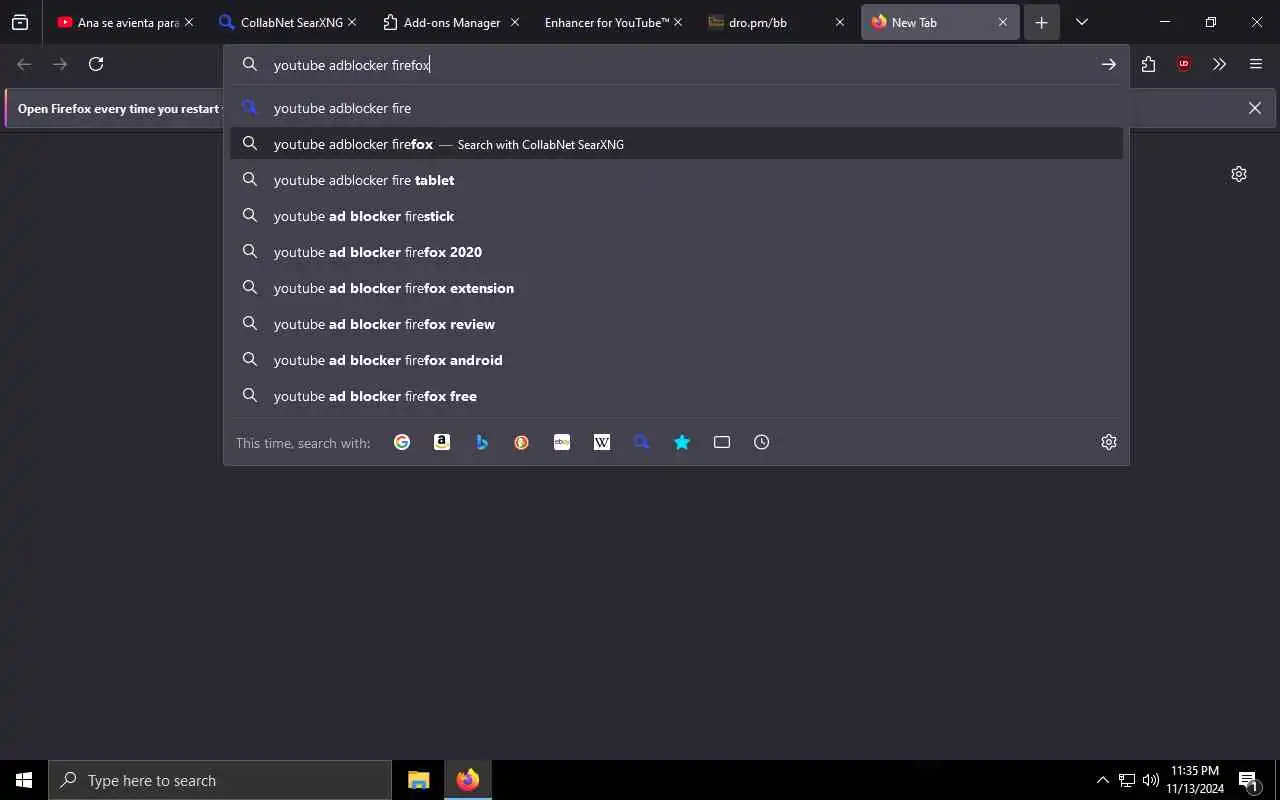The image size is (1280, 800).
Task: Select suggestion 'youtube ad blocker firefox android'
Action: (676, 360)
